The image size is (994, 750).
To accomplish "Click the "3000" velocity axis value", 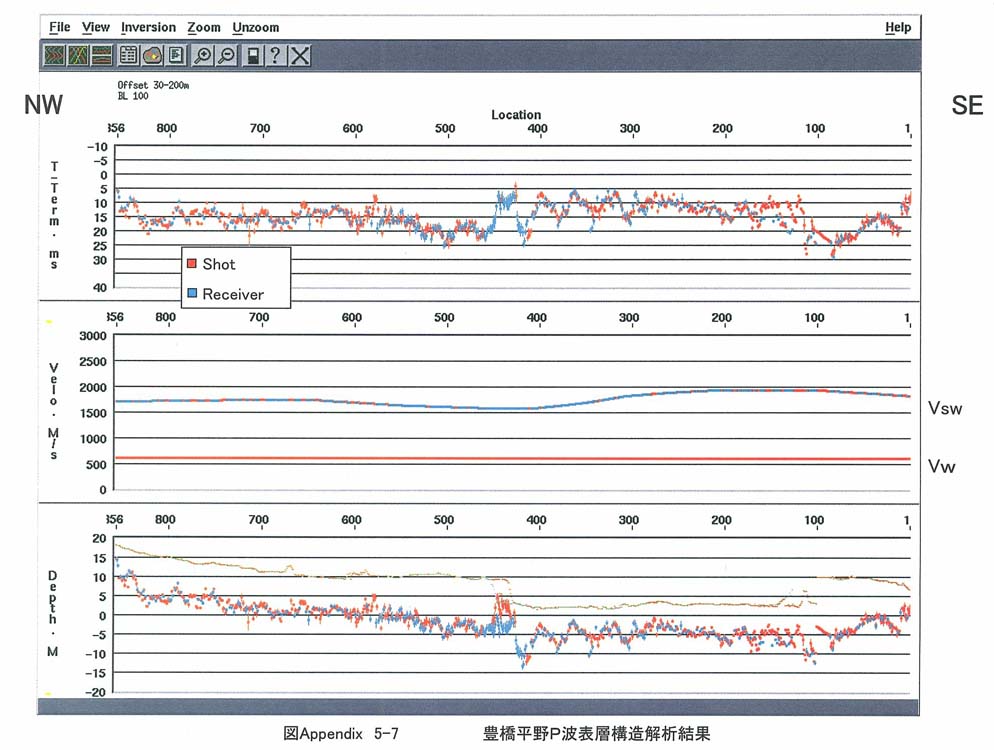I will click(93, 336).
